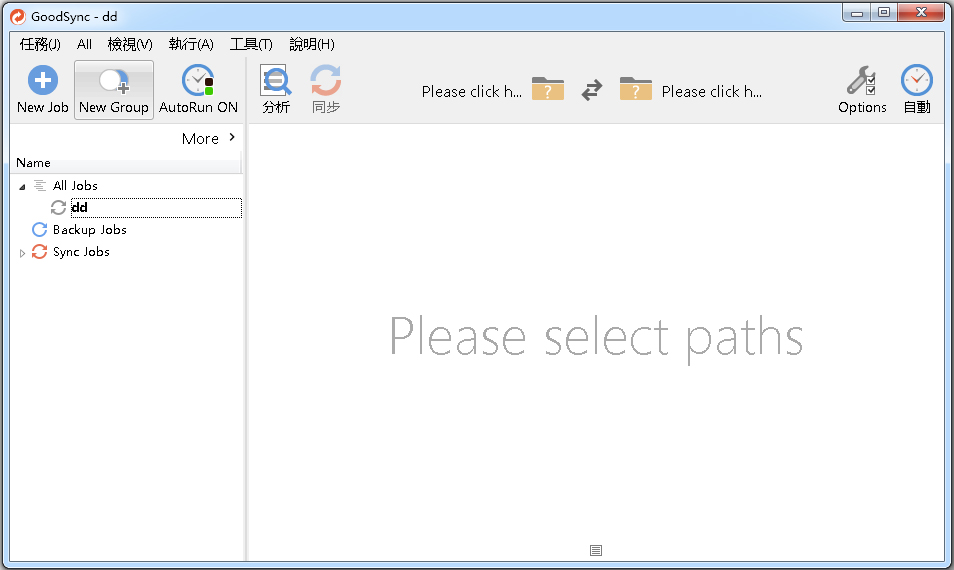
Task: Select the Backup Jobs group
Action: [89, 230]
